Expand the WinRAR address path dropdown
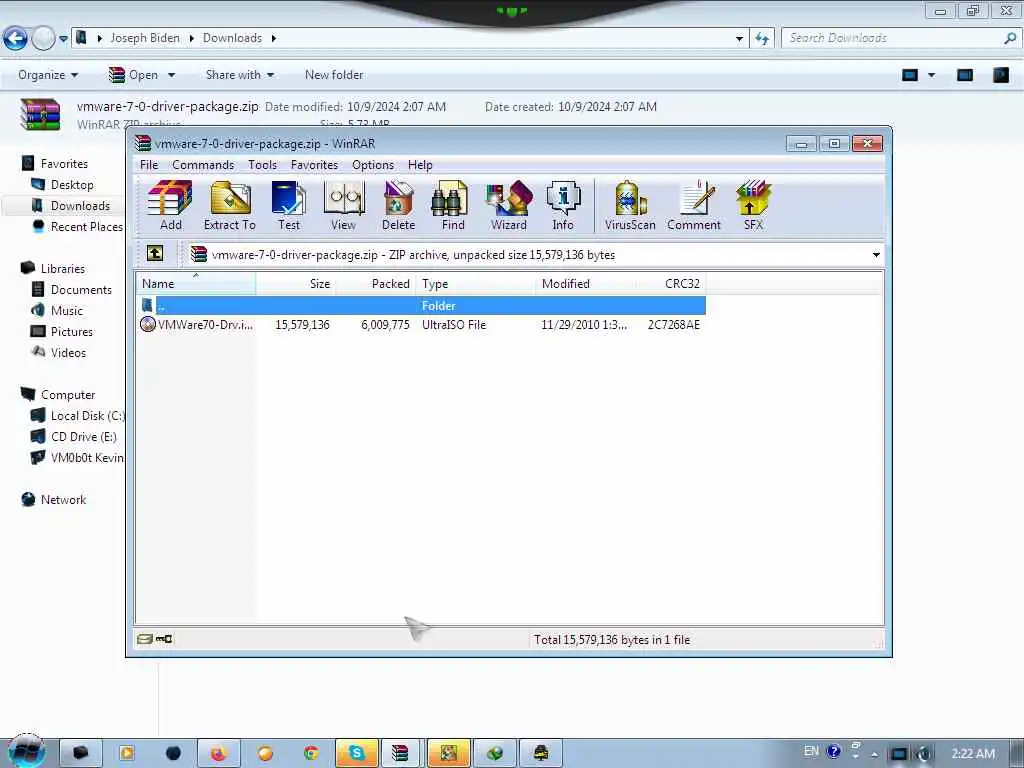1024x768 pixels. 876,255
